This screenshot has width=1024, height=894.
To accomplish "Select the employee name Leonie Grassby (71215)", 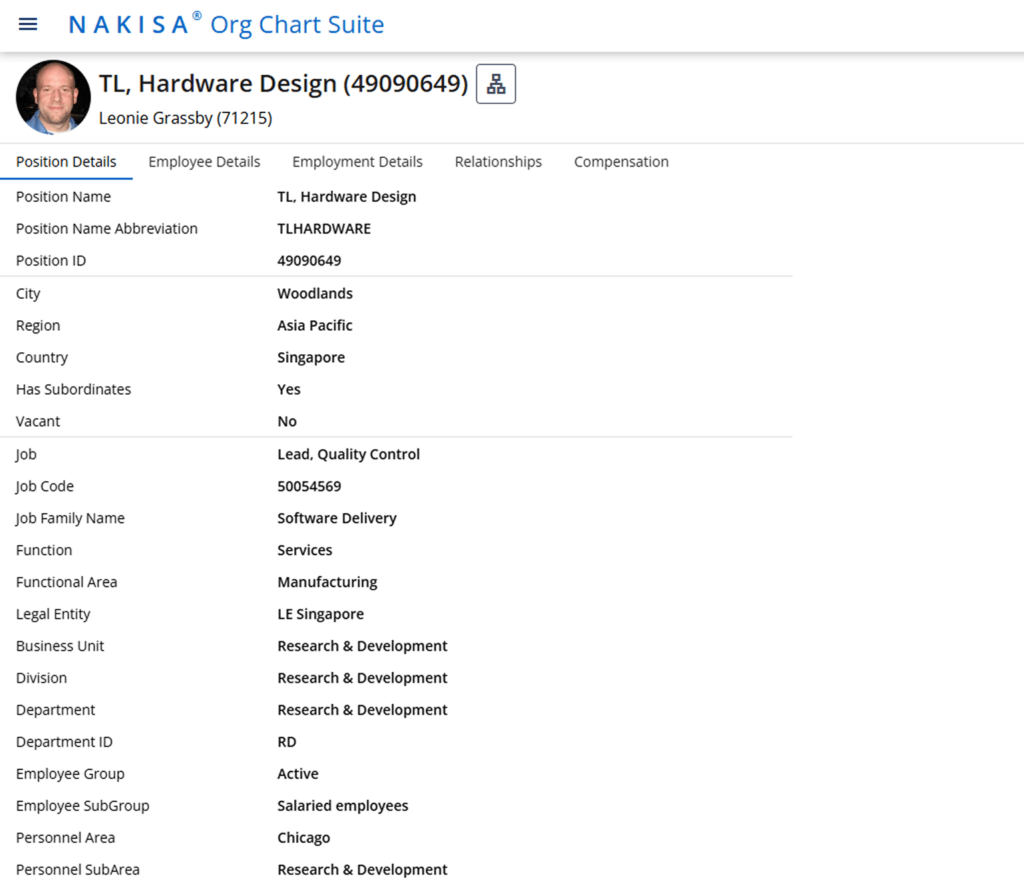I will pos(185,118).
